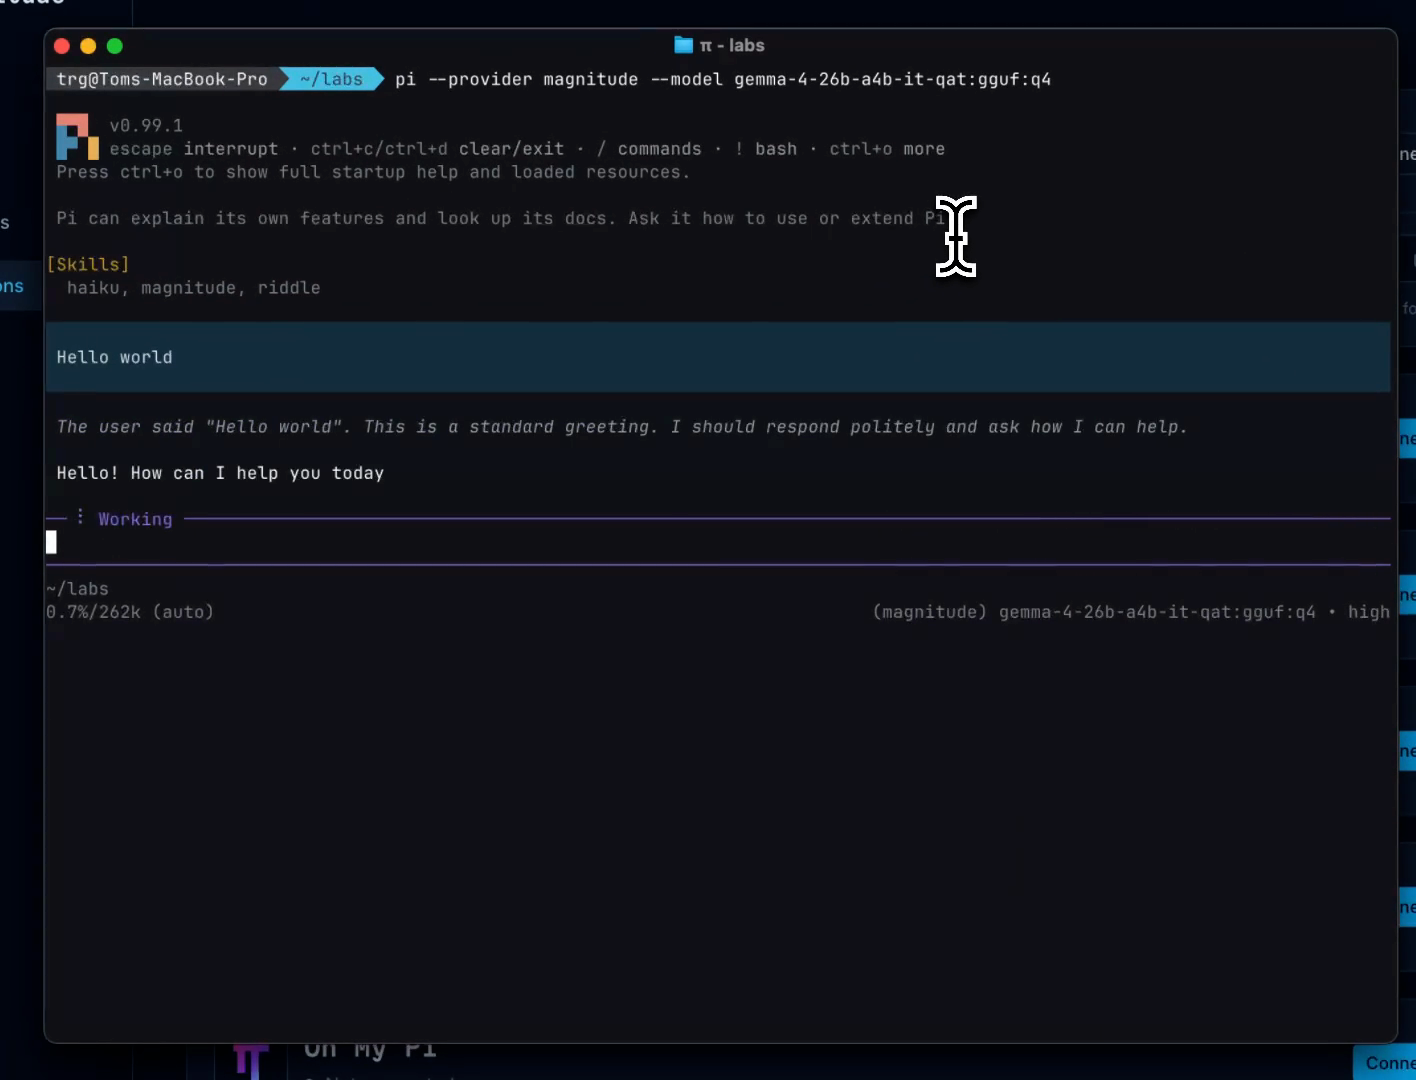Click the '0.7%/262k (auto)' context status
Screen dimensions: 1416x1080
[130, 612]
